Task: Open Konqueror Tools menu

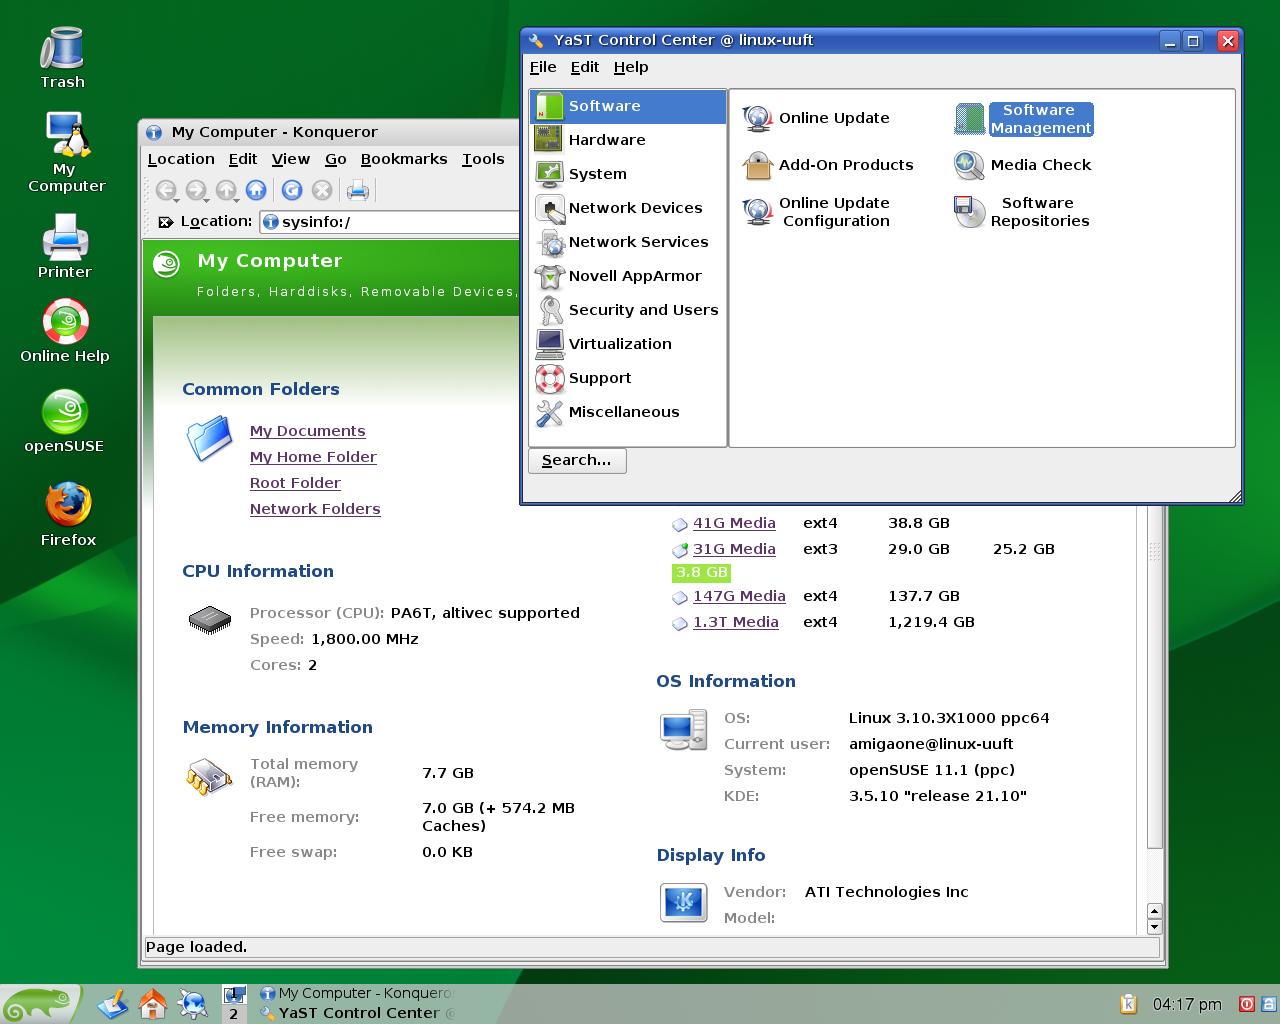Action: pyautogui.click(x=483, y=159)
